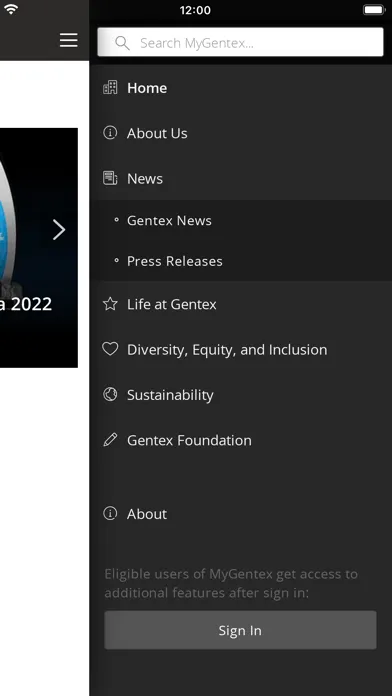Click the Gentex Foundation pencil icon
The image size is (392, 696).
110,440
